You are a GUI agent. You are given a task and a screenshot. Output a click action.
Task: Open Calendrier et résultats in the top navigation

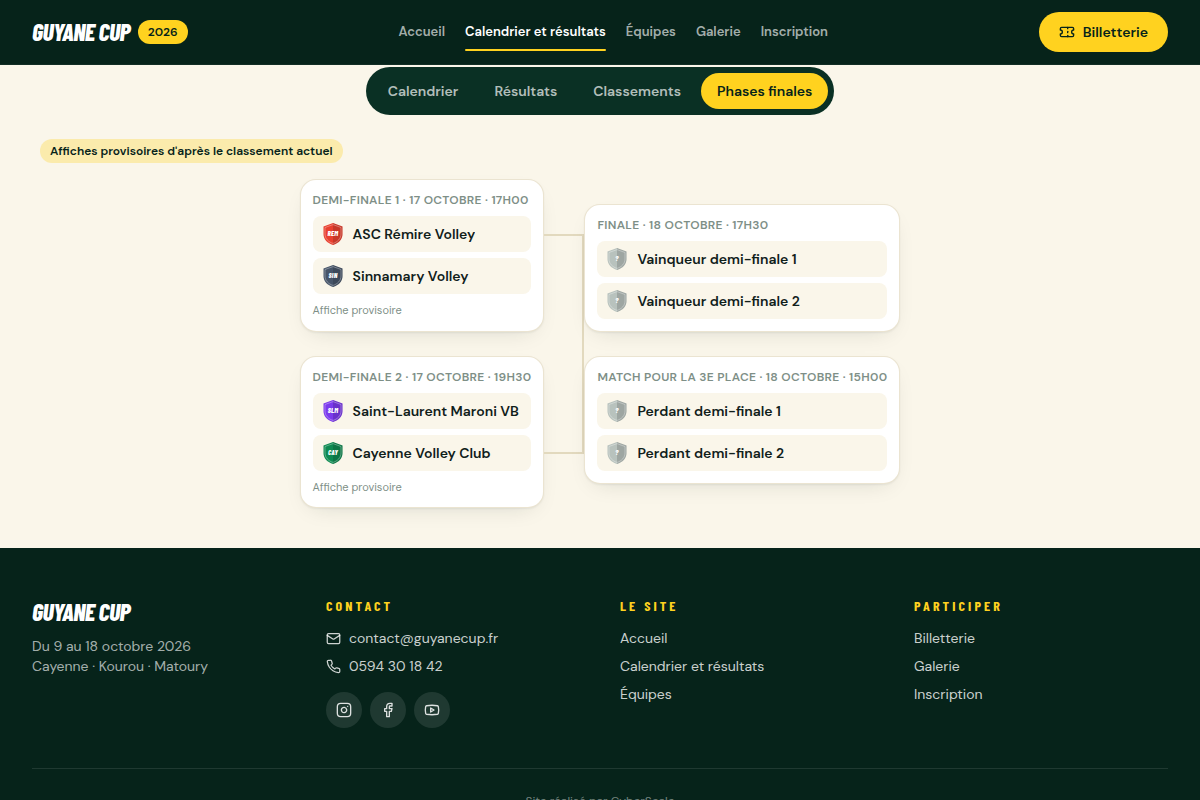coord(535,32)
